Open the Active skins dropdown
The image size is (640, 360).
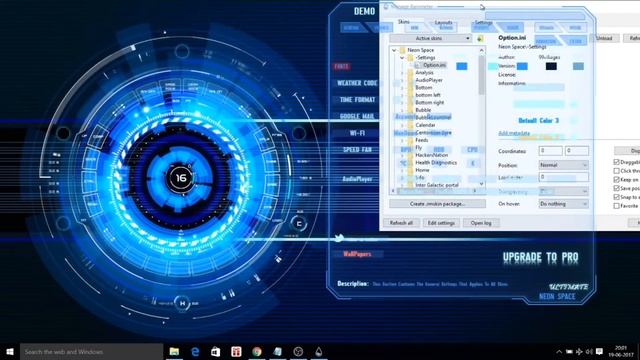431,38
